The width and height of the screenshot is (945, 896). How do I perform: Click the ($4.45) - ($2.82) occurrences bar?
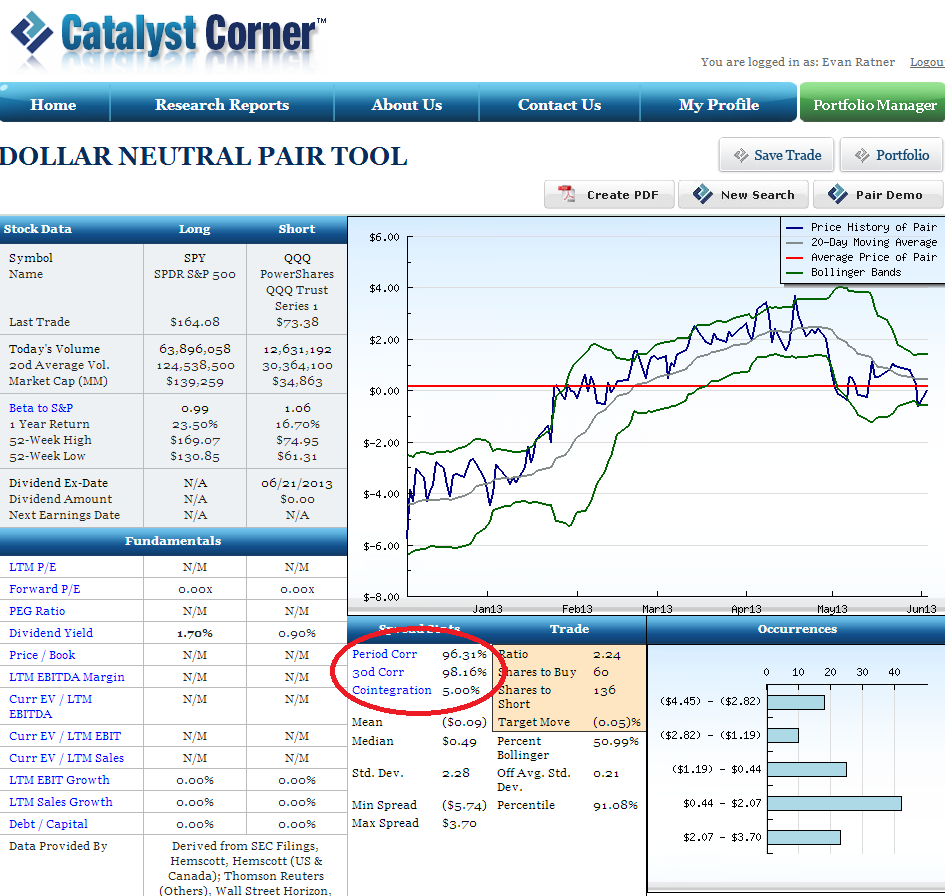pyautogui.click(x=796, y=702)
